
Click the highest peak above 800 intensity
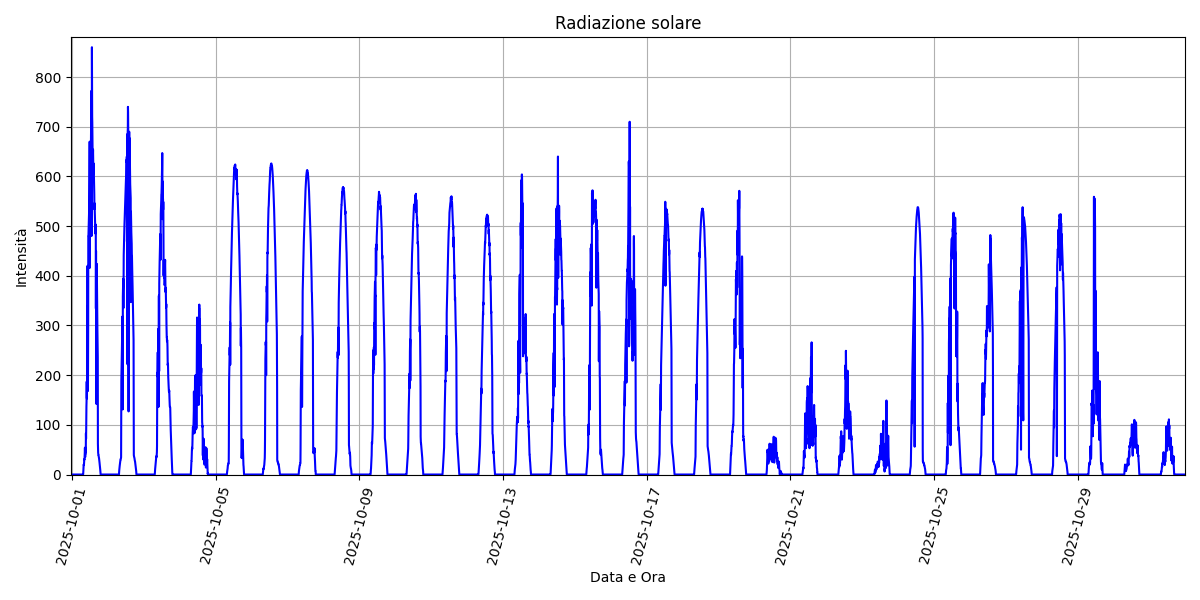click(92, 48)
